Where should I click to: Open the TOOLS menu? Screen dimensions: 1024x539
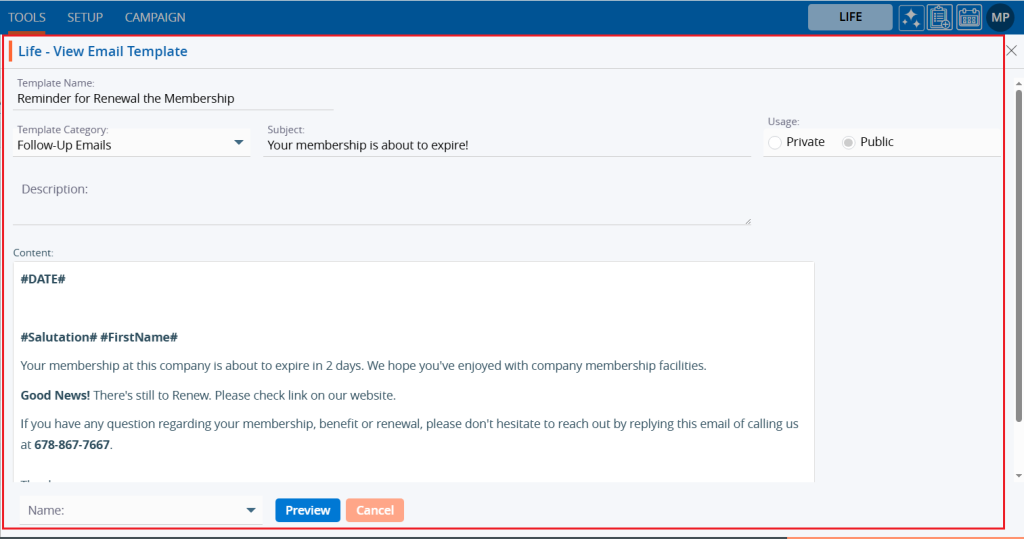(27, 17)
